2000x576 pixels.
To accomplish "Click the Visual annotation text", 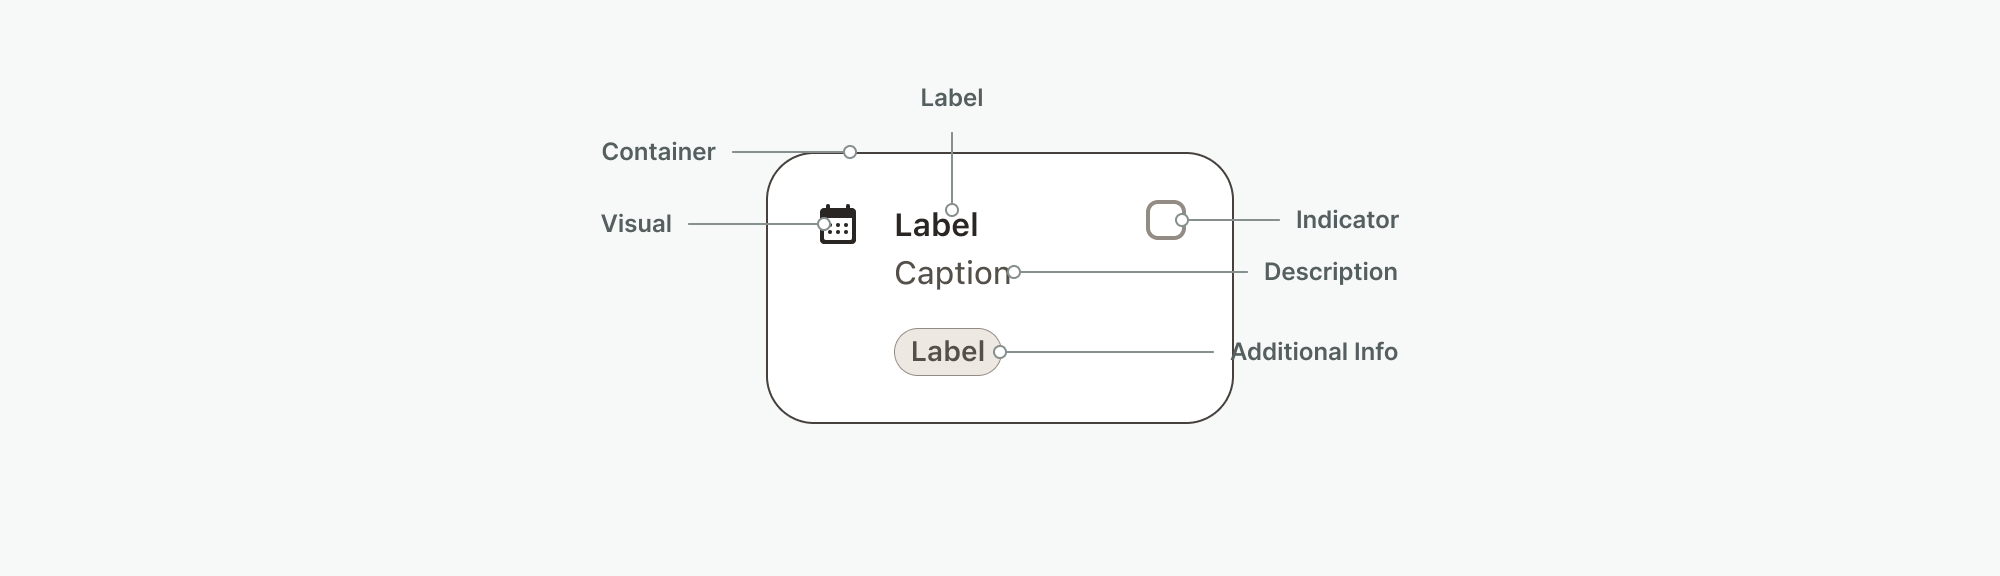I will pos(636,224).
